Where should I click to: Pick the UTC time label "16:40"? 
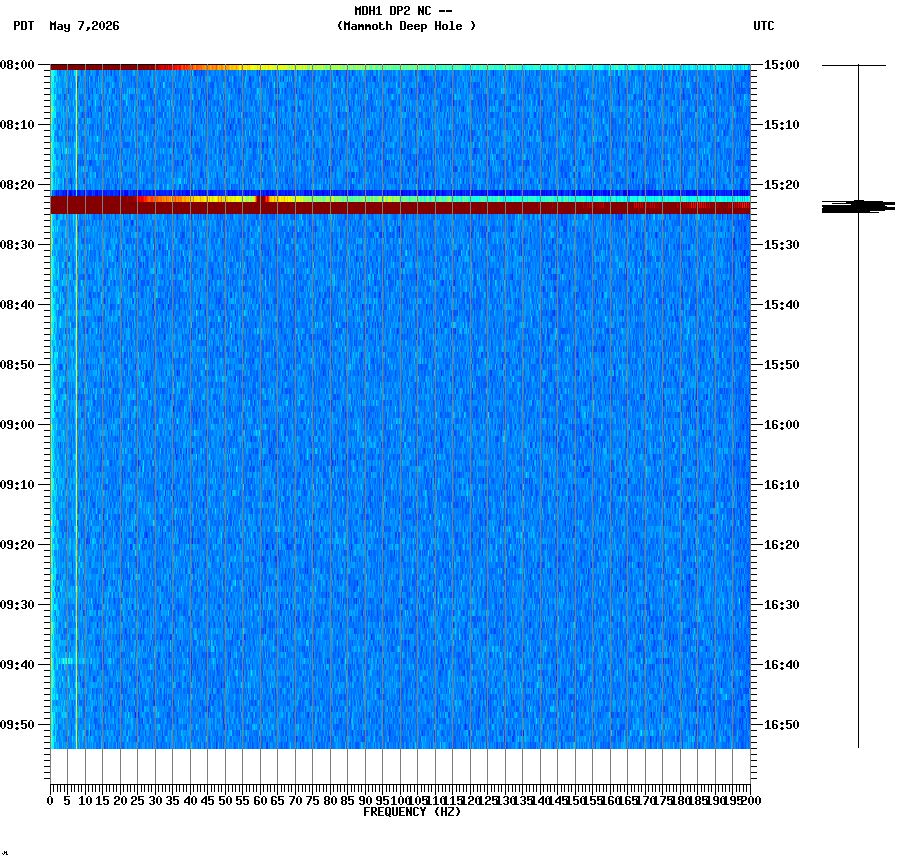(x=782, y=665)
